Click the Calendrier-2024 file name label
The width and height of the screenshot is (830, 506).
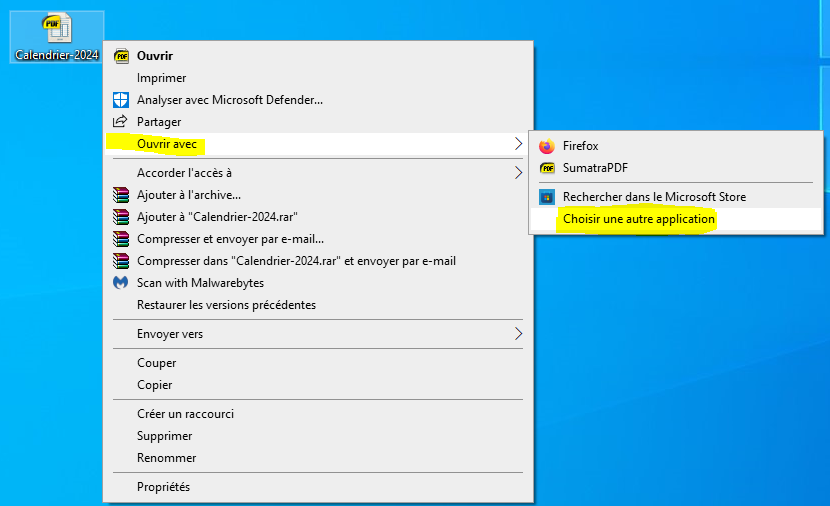pos(57,55)
